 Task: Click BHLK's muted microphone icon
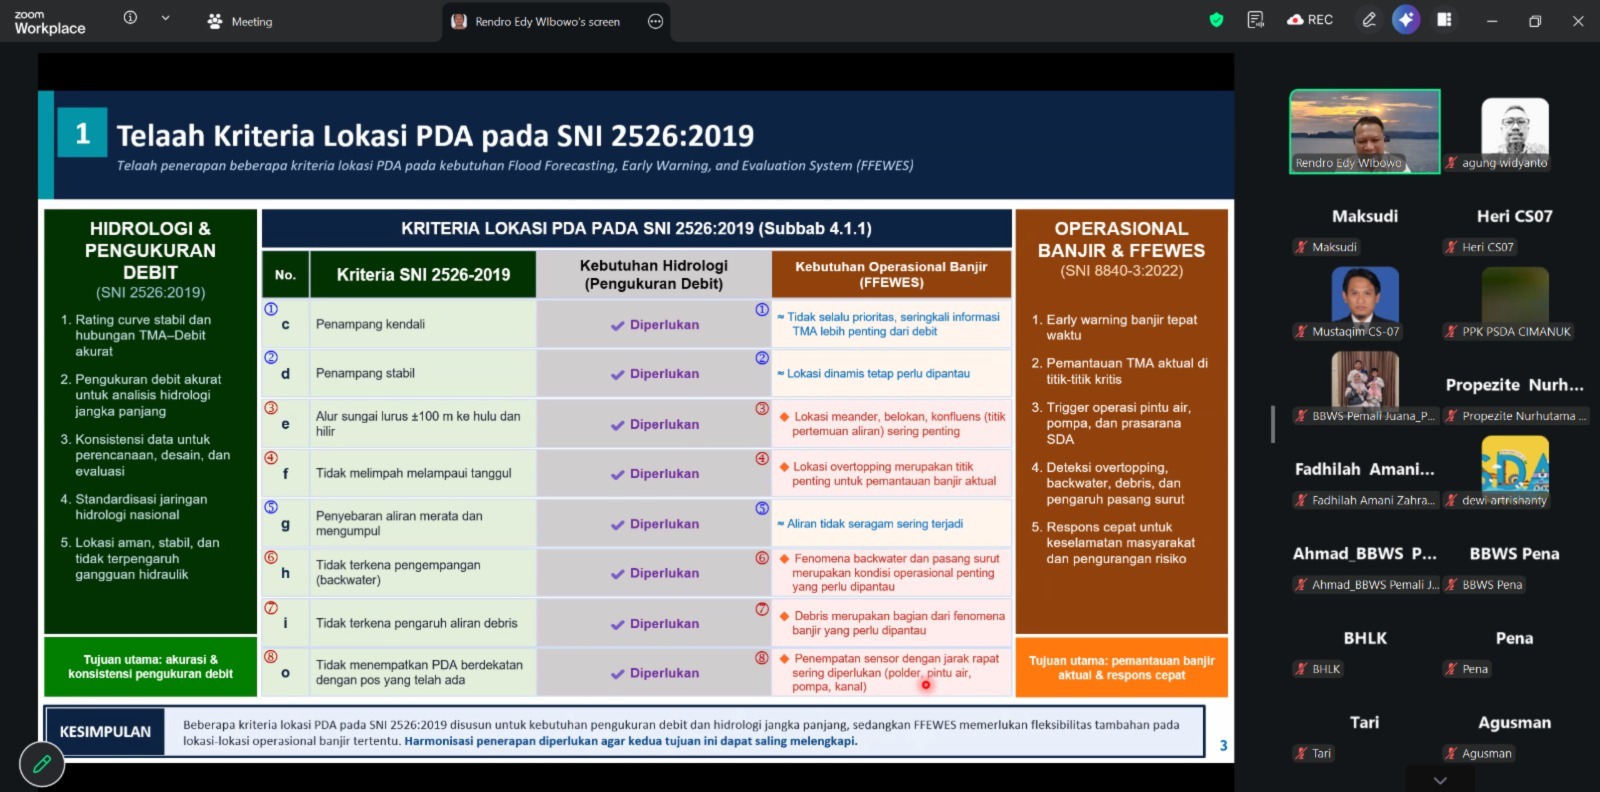point(1301,669)
